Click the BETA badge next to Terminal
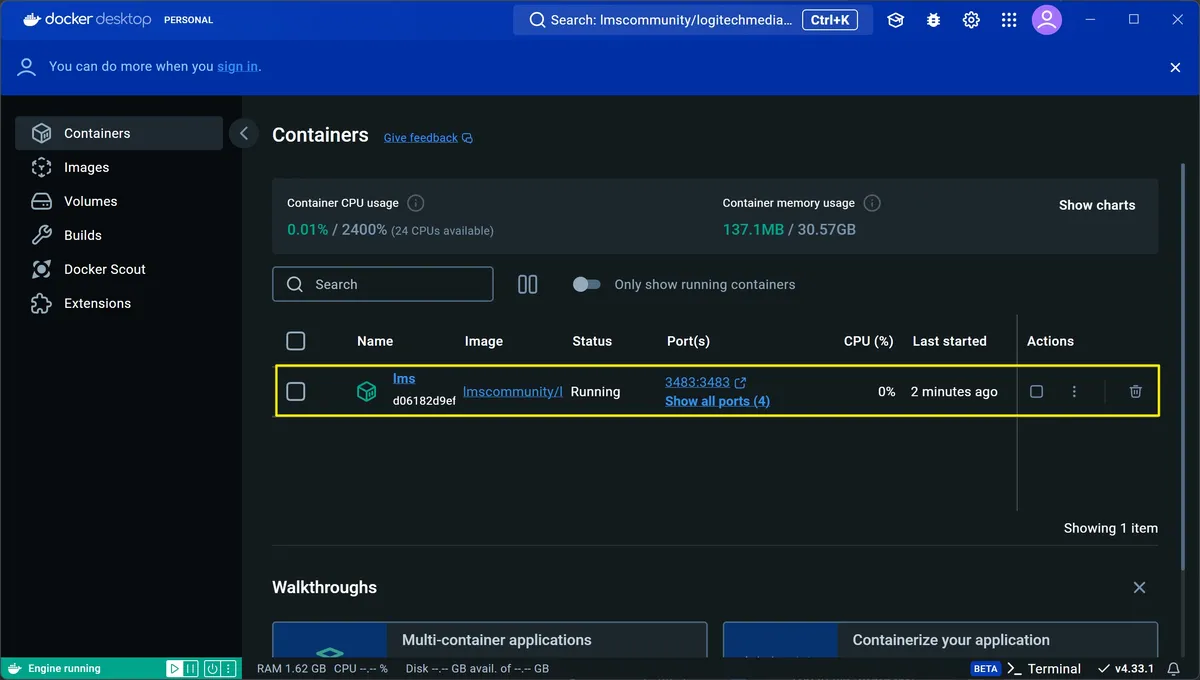This screenshot has height=680, width=1200. pos(985,669)
